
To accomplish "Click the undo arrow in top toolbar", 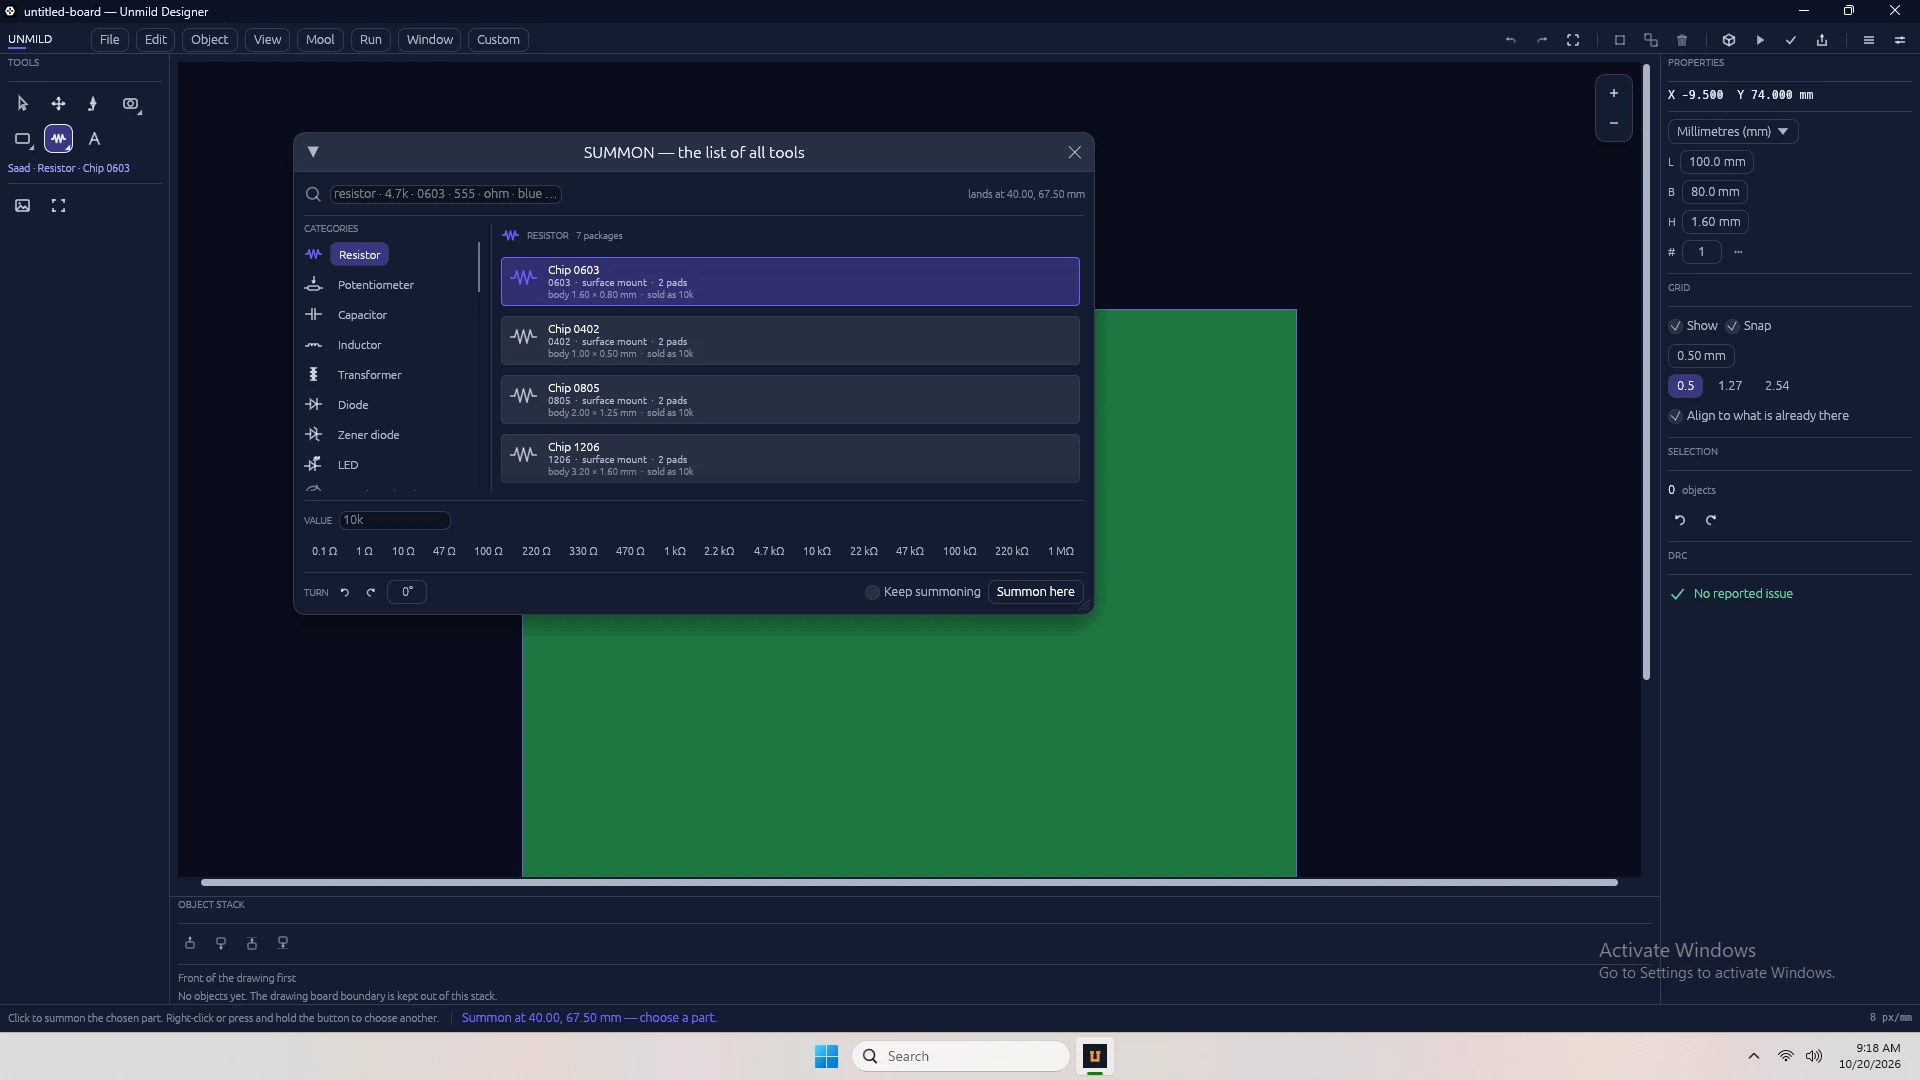I will (x=1511, y=40).
